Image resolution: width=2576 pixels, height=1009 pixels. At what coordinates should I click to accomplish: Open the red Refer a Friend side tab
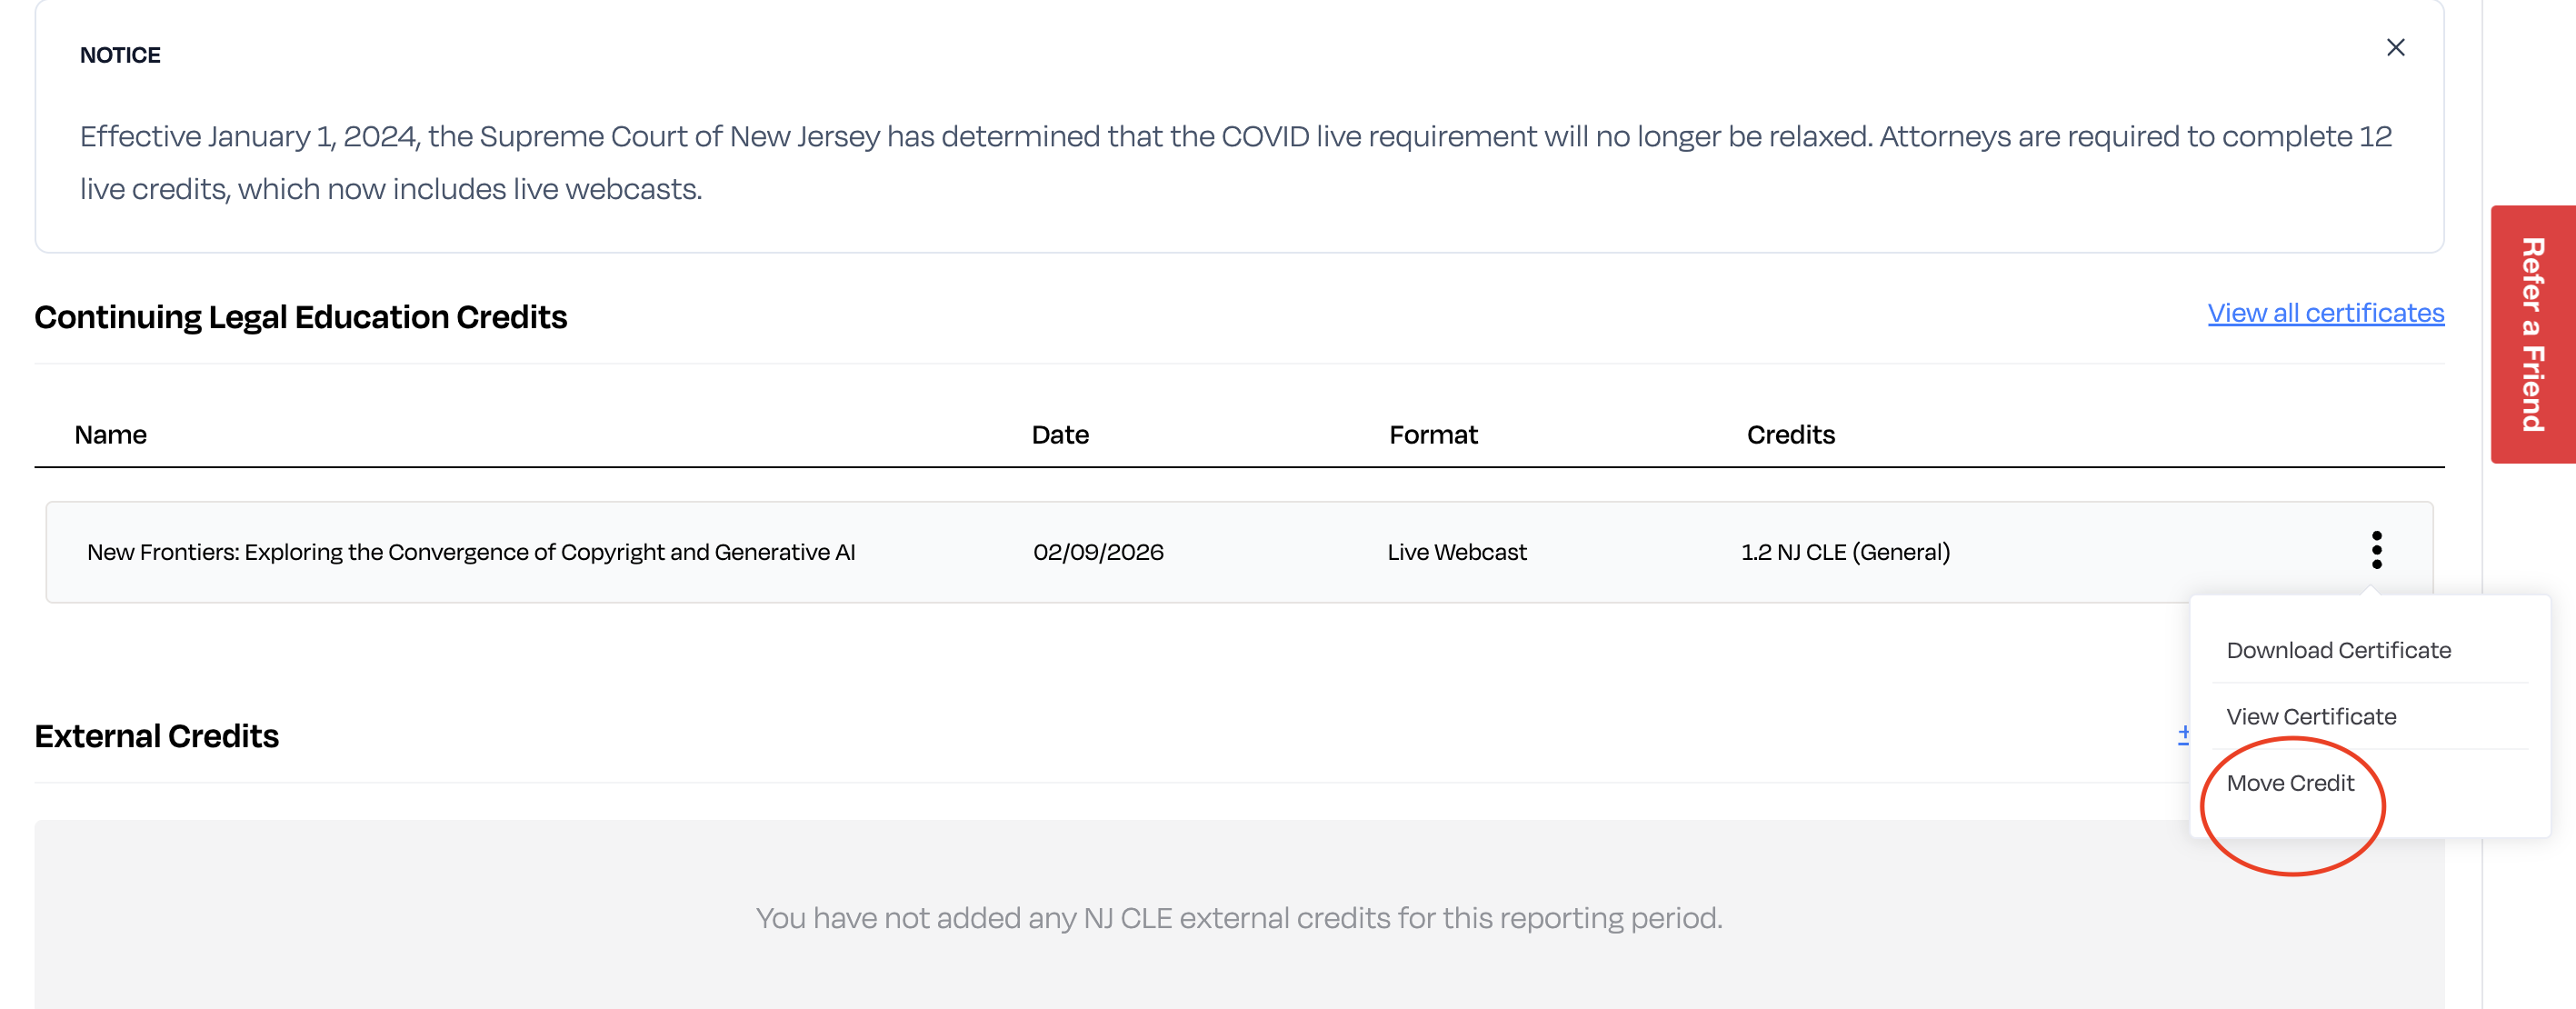click(2532, 334)
